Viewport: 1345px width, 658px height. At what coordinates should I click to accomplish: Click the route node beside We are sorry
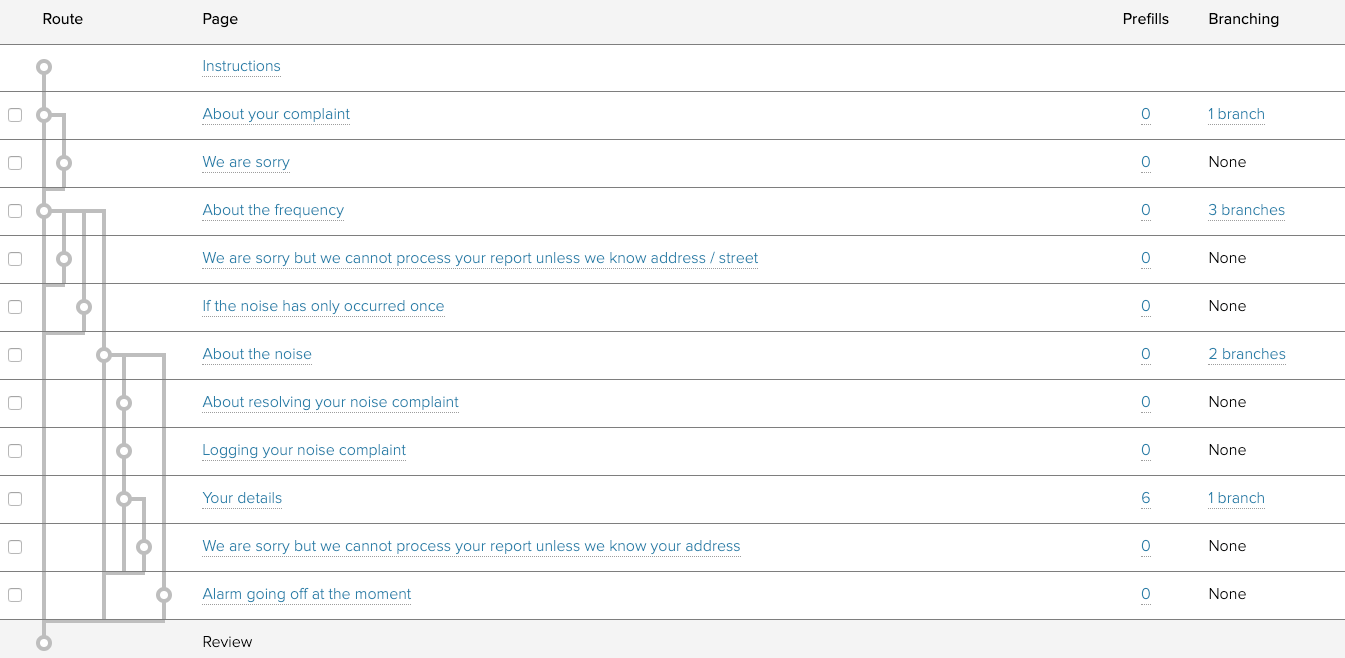click(64, 163)
